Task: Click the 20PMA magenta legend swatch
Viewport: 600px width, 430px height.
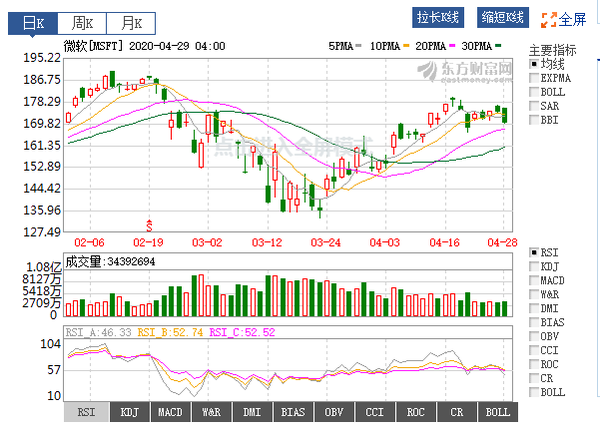Action: pyautogui.click(x=452, y=46)
